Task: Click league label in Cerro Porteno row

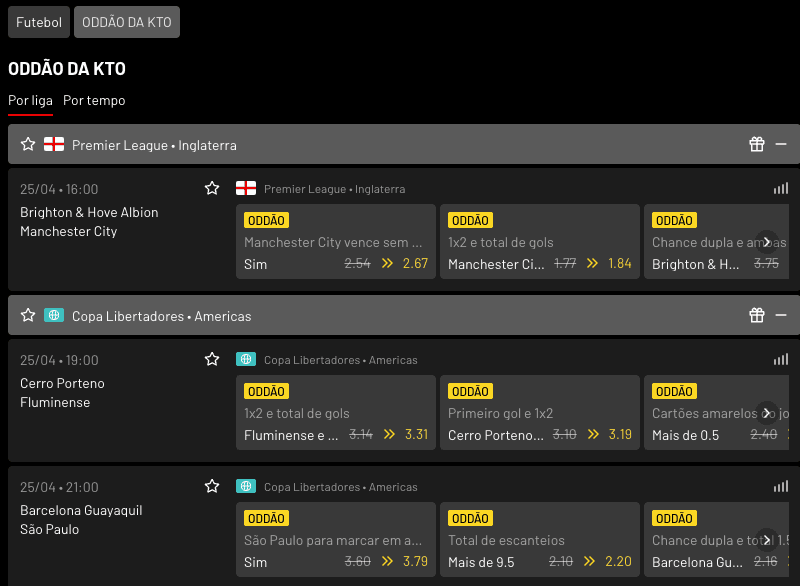Action: [341, 360]
